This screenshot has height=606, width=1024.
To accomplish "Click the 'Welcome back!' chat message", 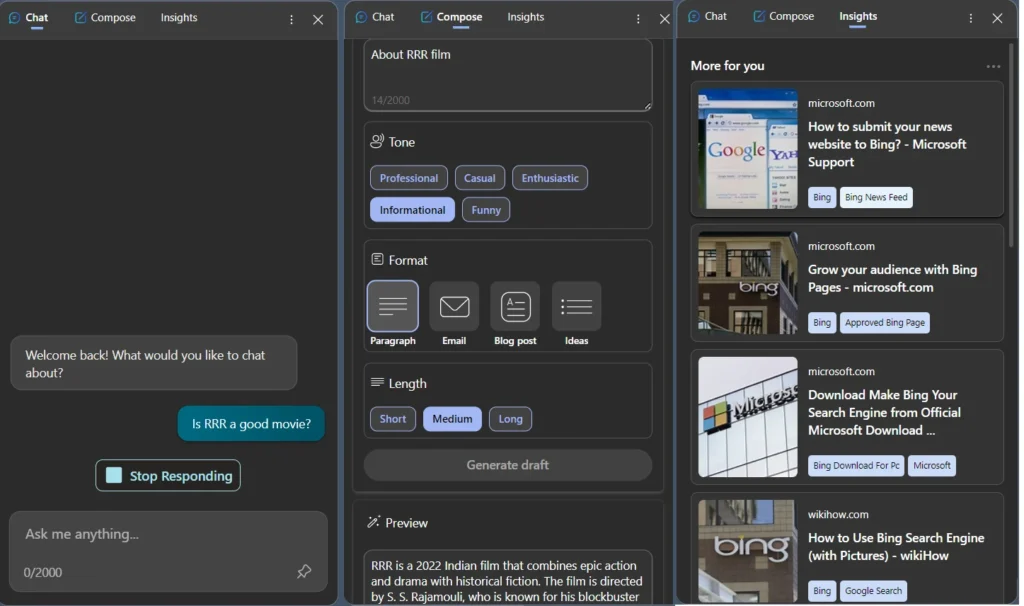I will tap(153, 363).
